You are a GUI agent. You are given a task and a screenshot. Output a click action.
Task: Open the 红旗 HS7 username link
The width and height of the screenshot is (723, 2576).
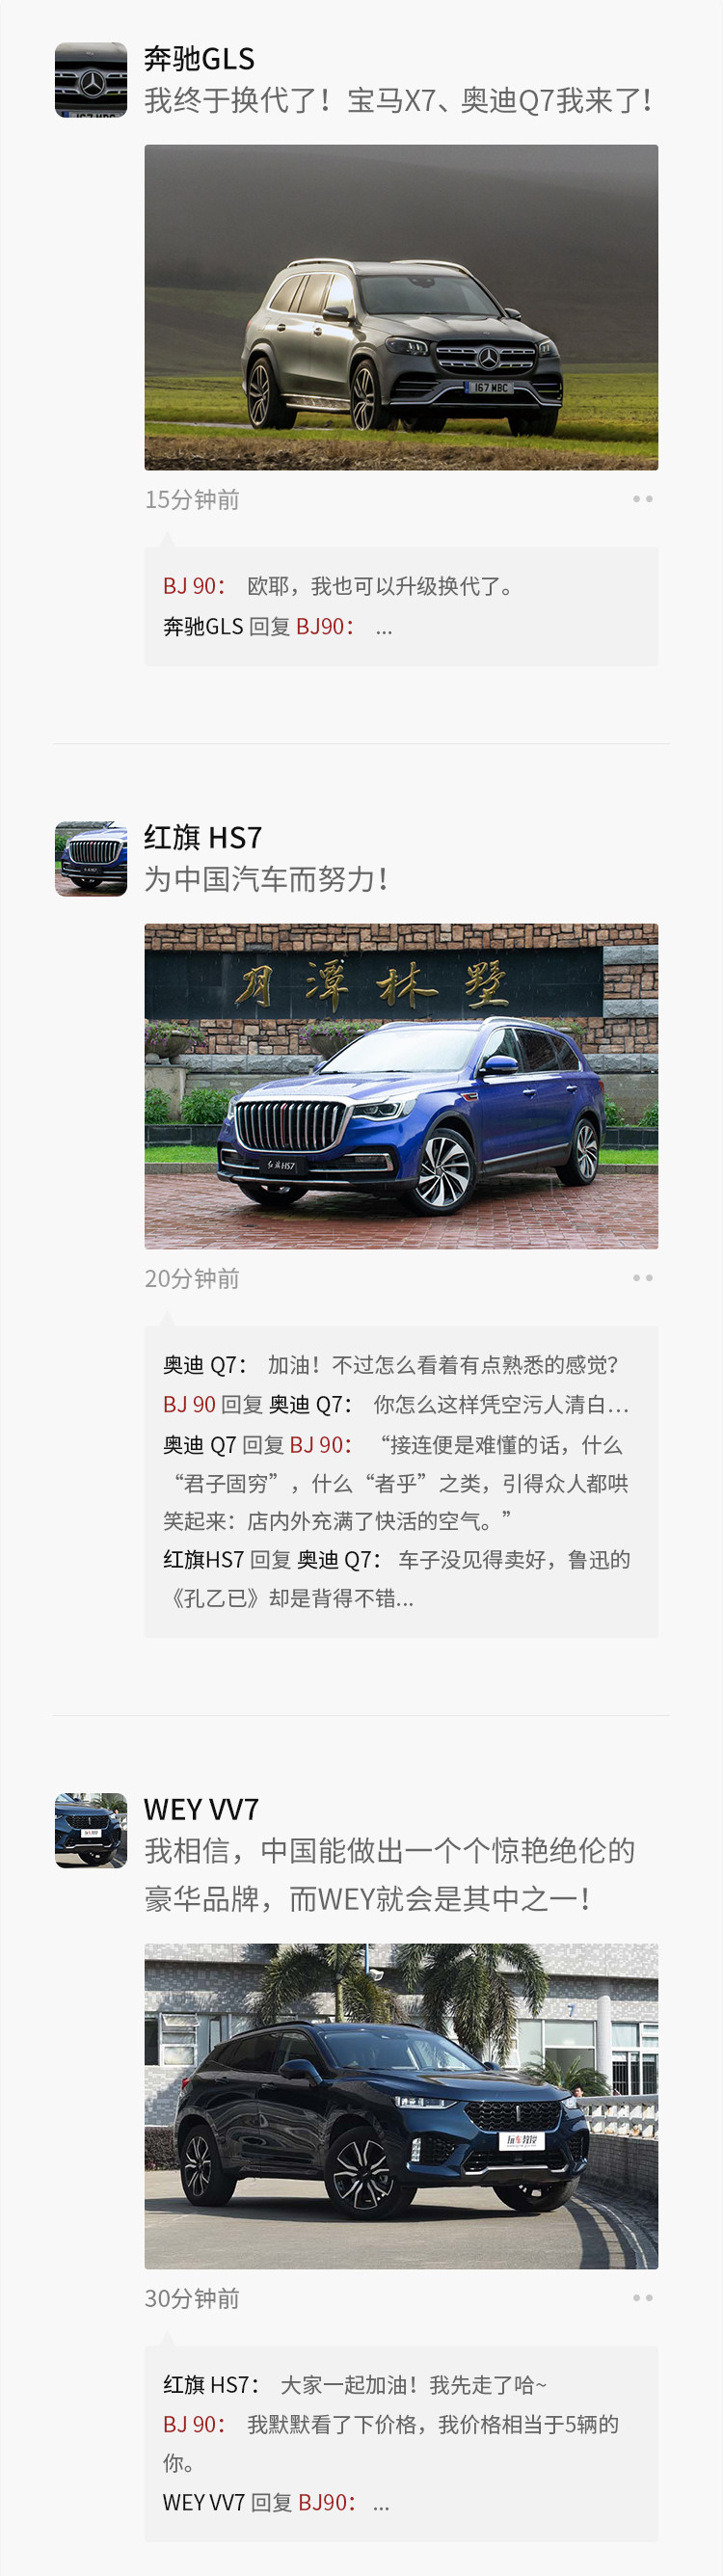pos(203,837)
